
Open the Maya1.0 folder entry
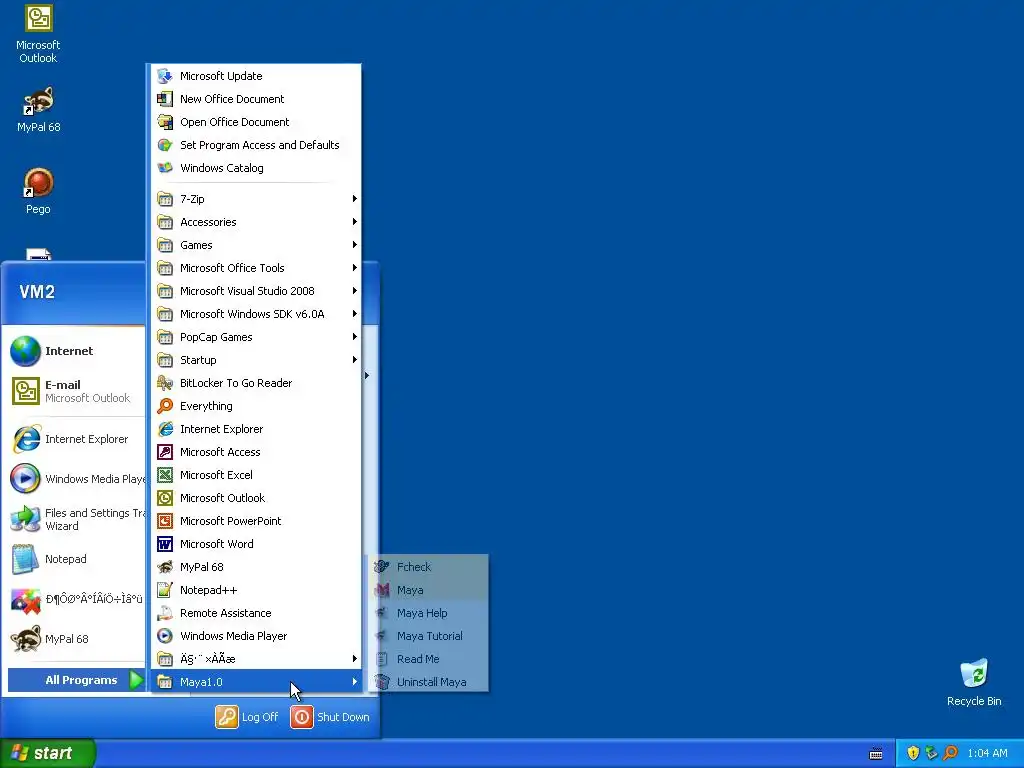coord(256,682)
